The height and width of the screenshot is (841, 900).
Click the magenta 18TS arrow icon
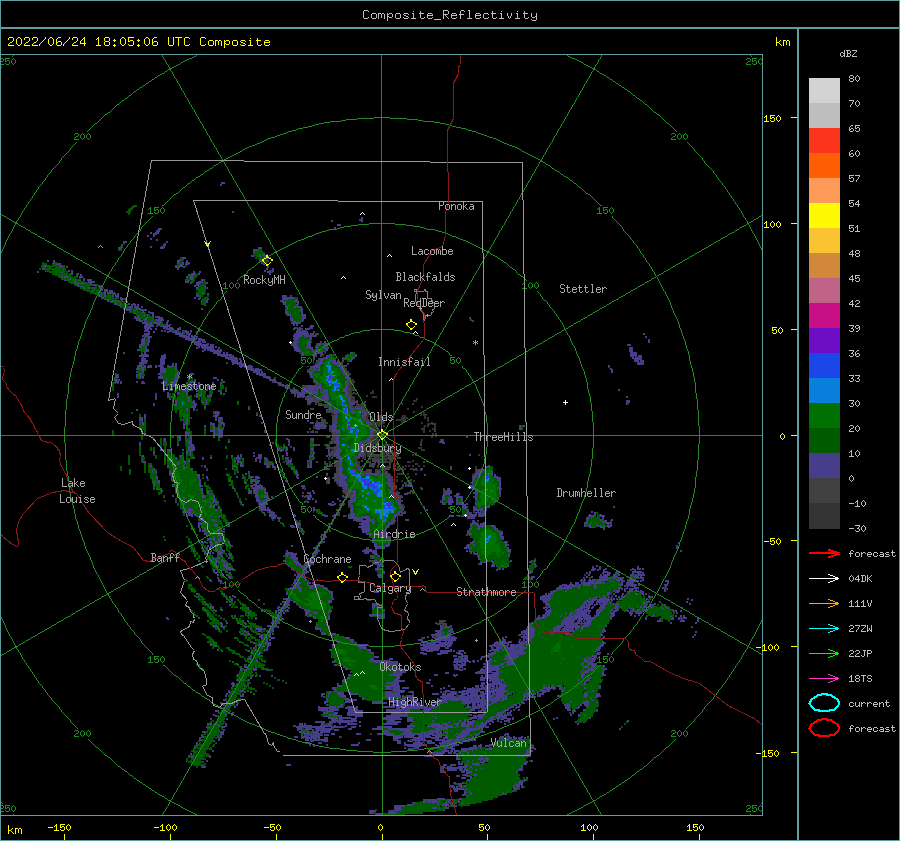tap(824, 679)
